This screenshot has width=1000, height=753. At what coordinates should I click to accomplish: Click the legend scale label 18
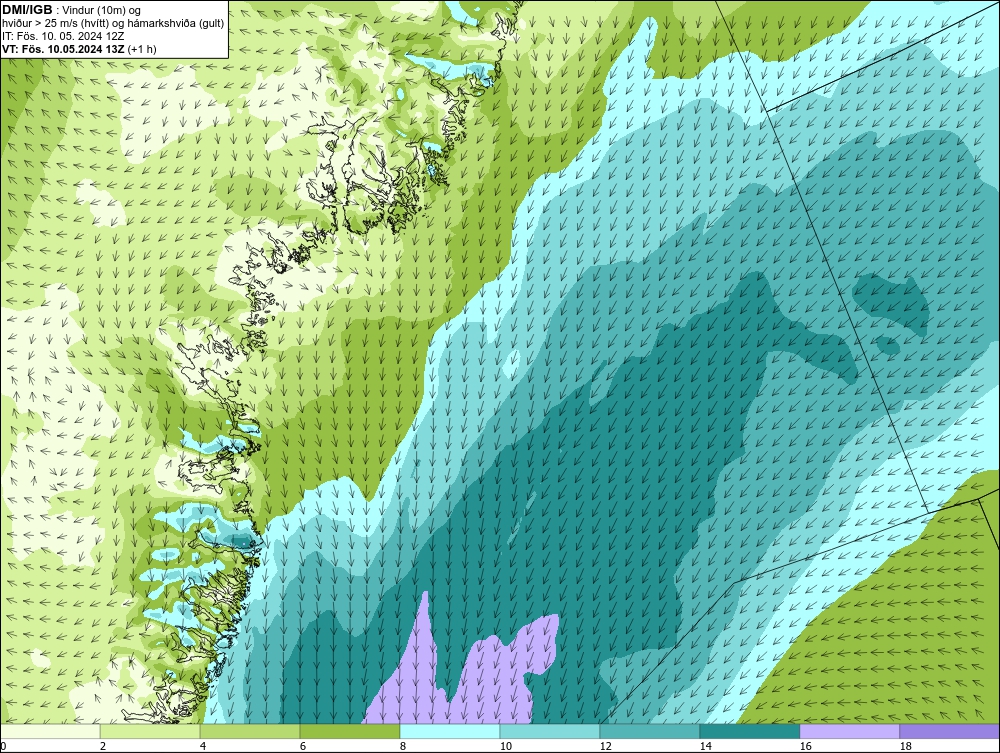coord(905,746)
